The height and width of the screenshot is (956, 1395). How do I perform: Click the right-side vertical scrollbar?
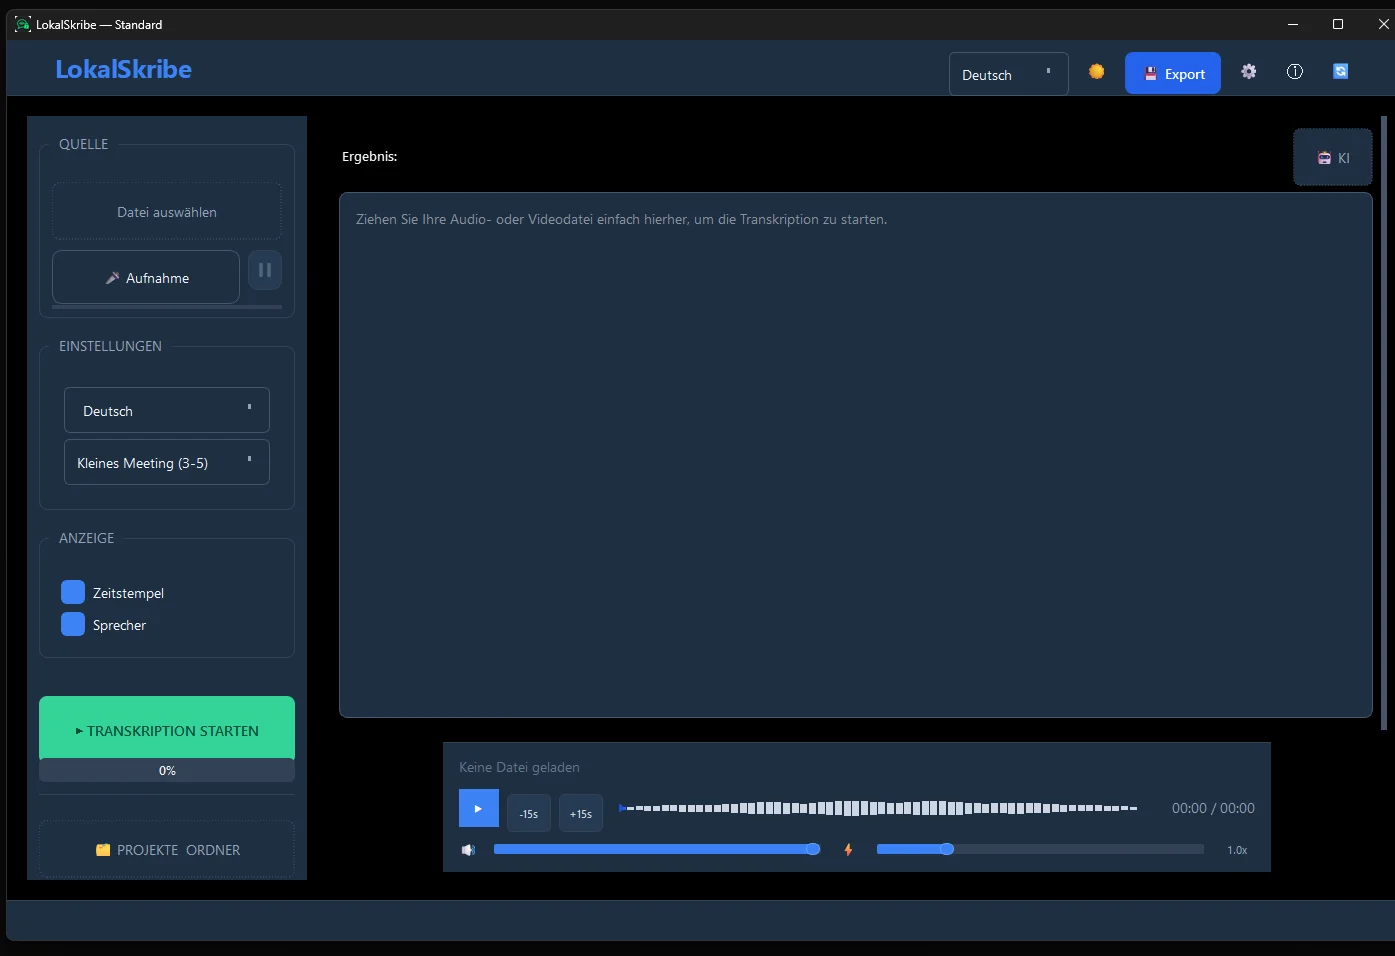[x=1384, y=422]
